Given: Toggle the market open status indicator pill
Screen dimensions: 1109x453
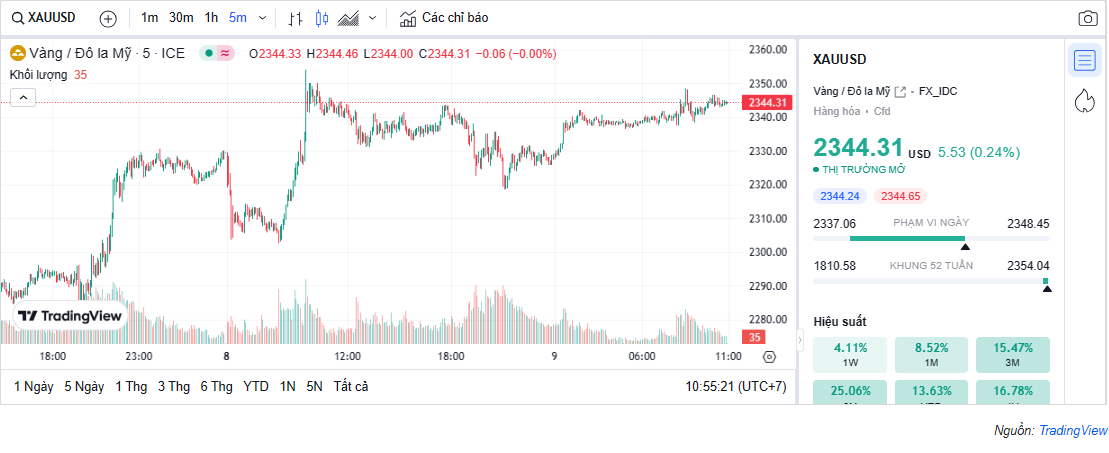Looking at the screenshot, I should (x=217, y=53).
